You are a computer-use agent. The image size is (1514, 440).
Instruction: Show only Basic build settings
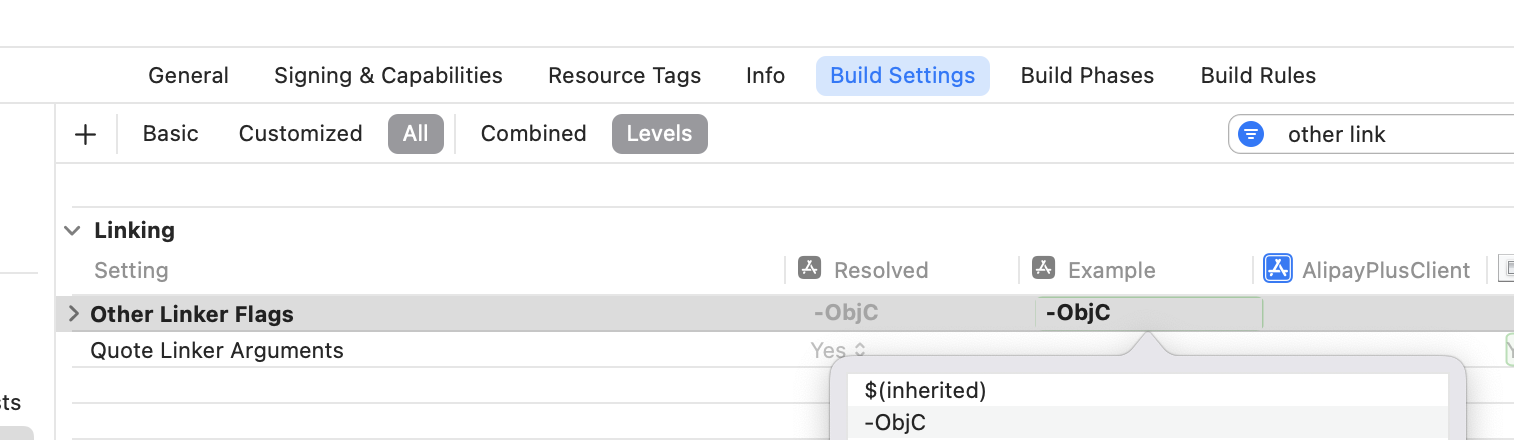click(170, 134)
